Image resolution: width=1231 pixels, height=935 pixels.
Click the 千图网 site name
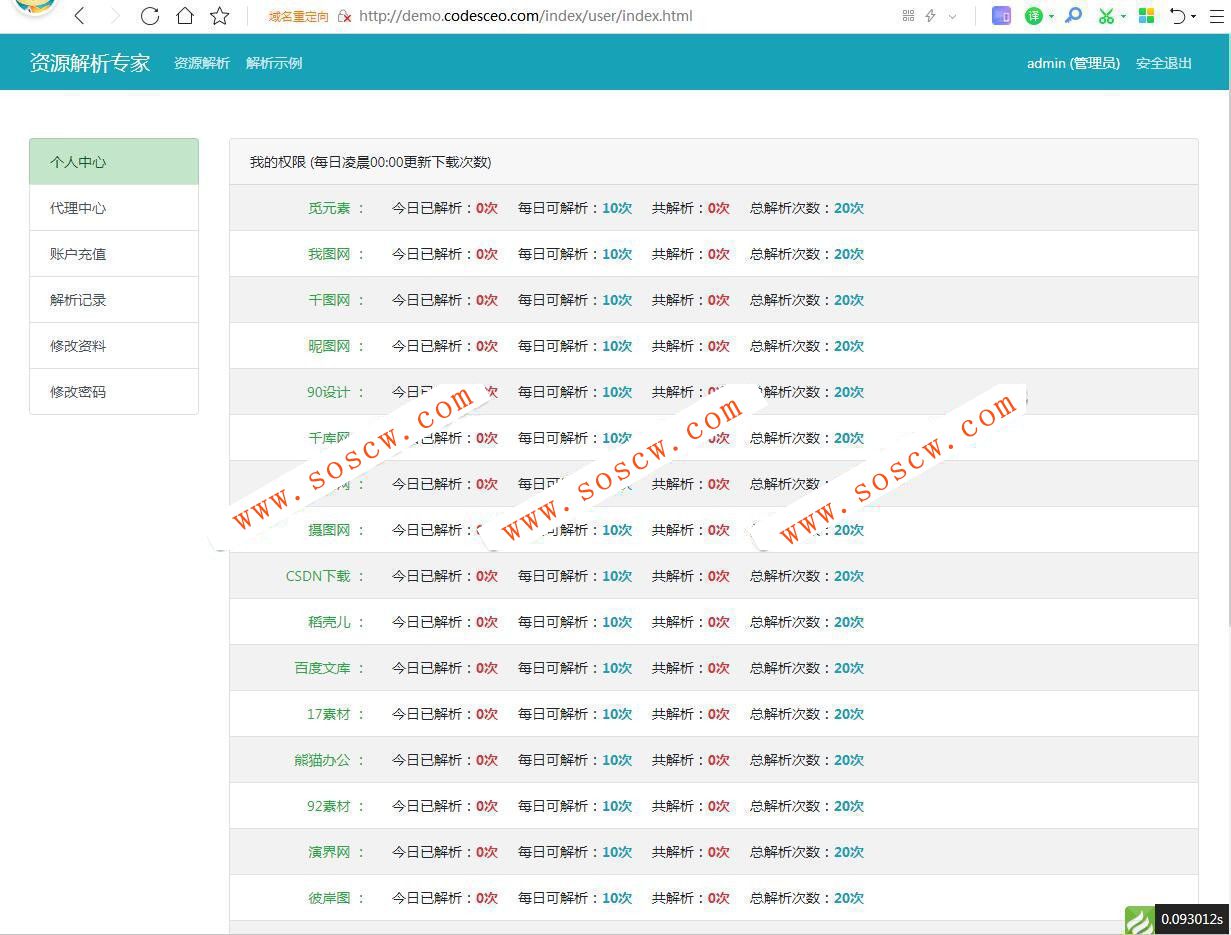[x=329, y=300]
